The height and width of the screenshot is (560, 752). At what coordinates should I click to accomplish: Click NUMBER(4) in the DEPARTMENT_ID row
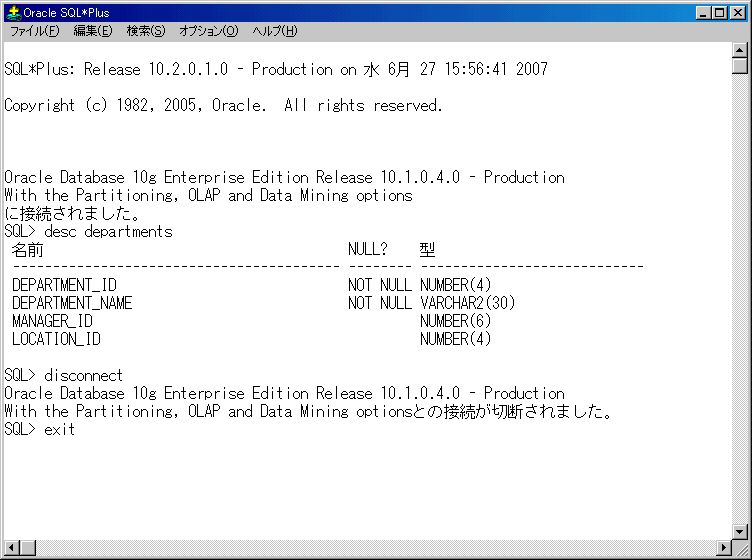pos(456,285)
